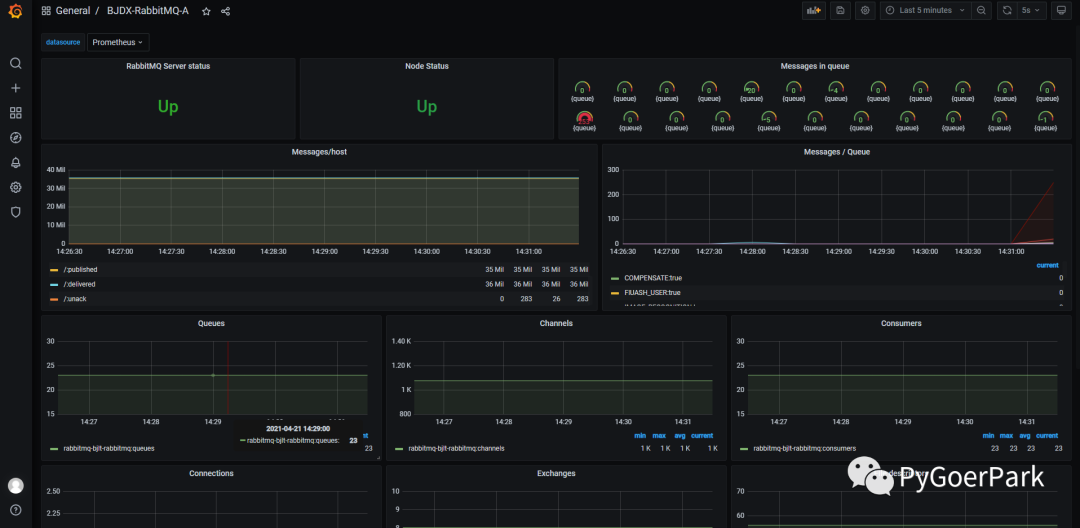
Task: Open the Channels panel title menu
Action: coord(555,323)
